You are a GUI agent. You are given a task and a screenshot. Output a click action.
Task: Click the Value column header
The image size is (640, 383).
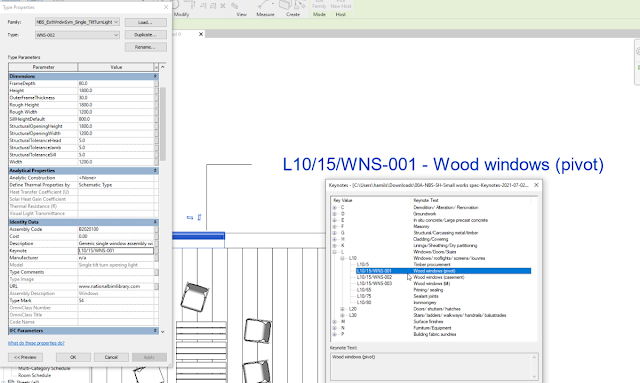click(116, 67)
